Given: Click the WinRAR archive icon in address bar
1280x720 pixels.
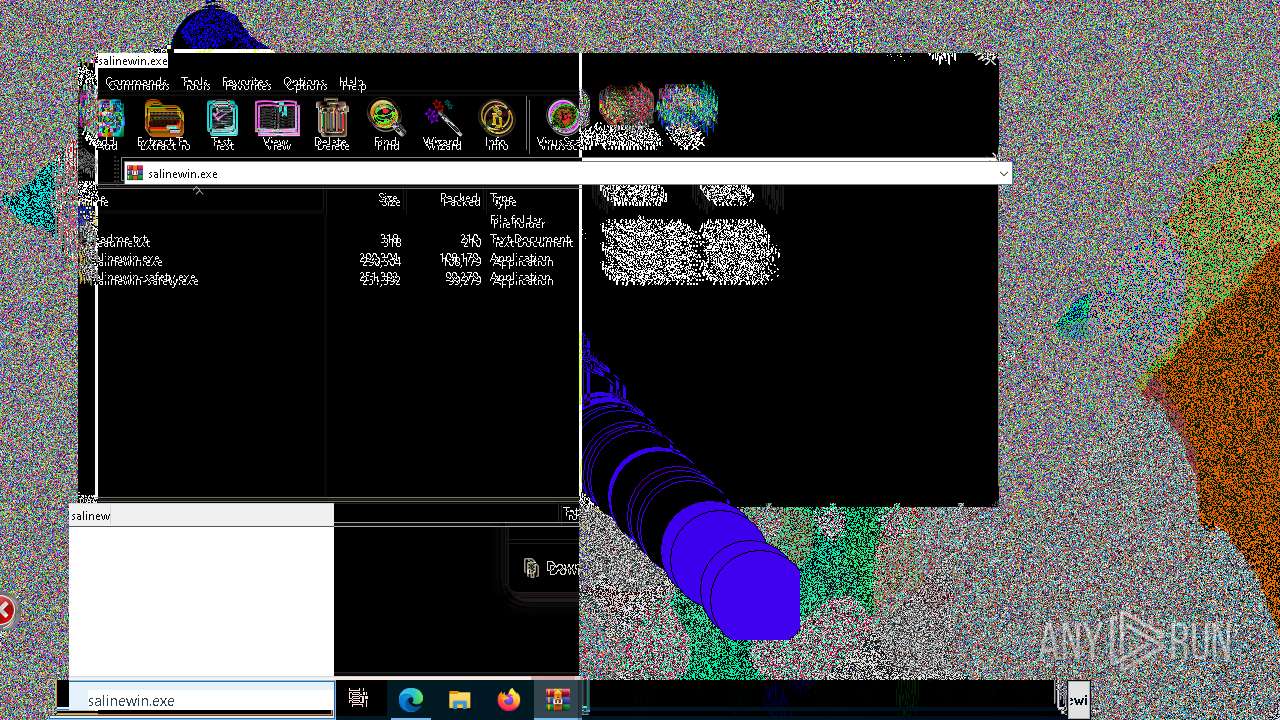Looking at the screenshot, I should (x=135, y=173).
